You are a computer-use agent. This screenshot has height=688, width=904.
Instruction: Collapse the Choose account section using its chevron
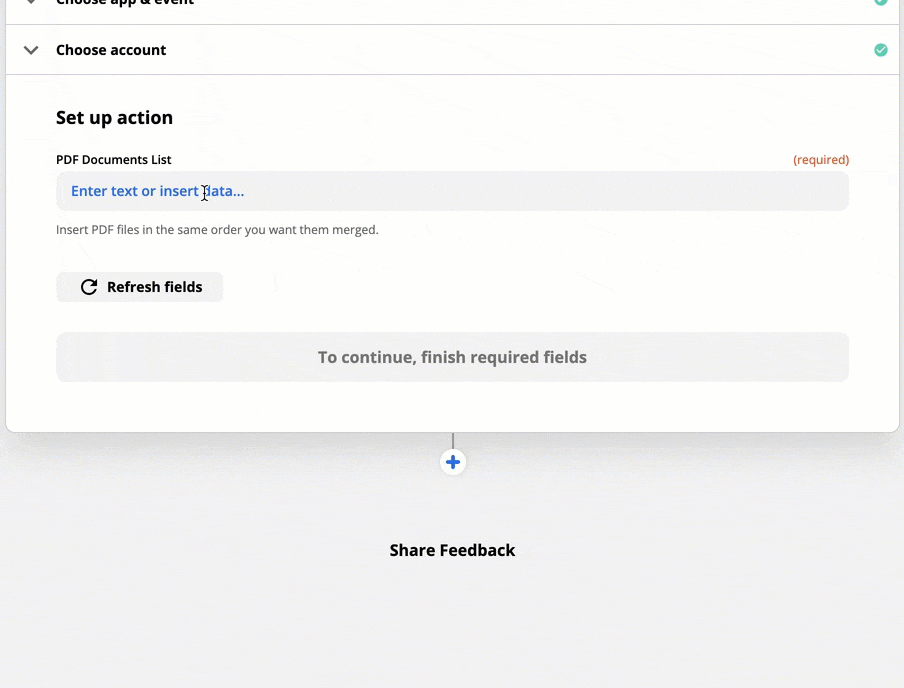(31, 50)
